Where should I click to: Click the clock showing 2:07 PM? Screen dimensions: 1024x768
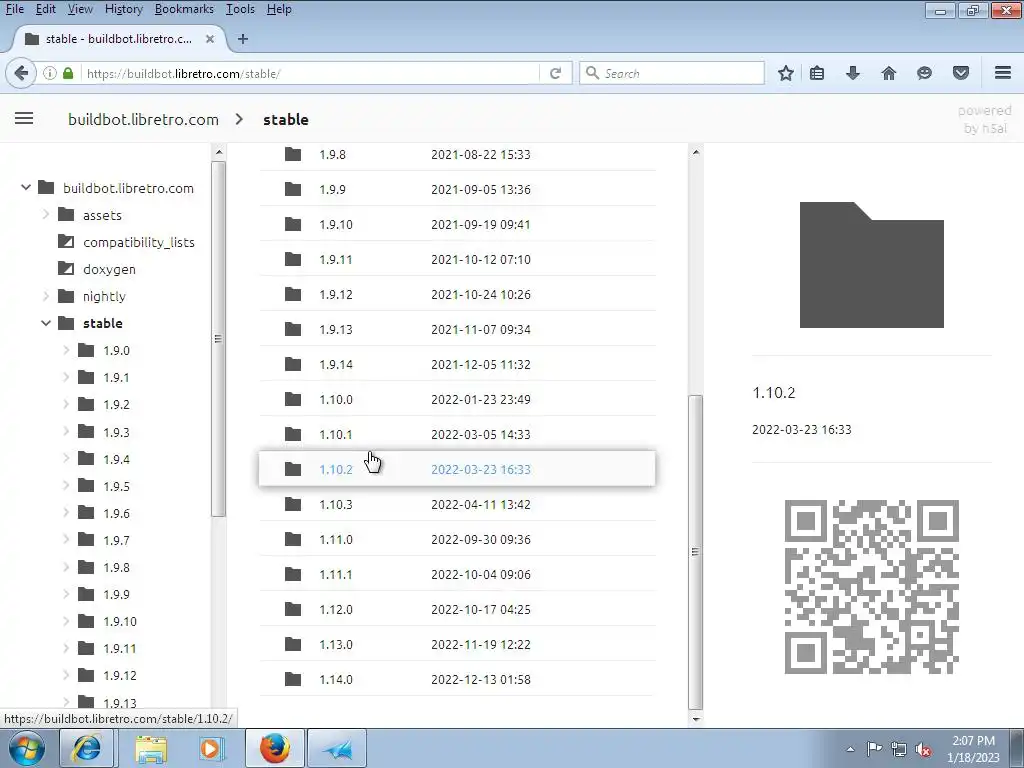tap(973, 741)
